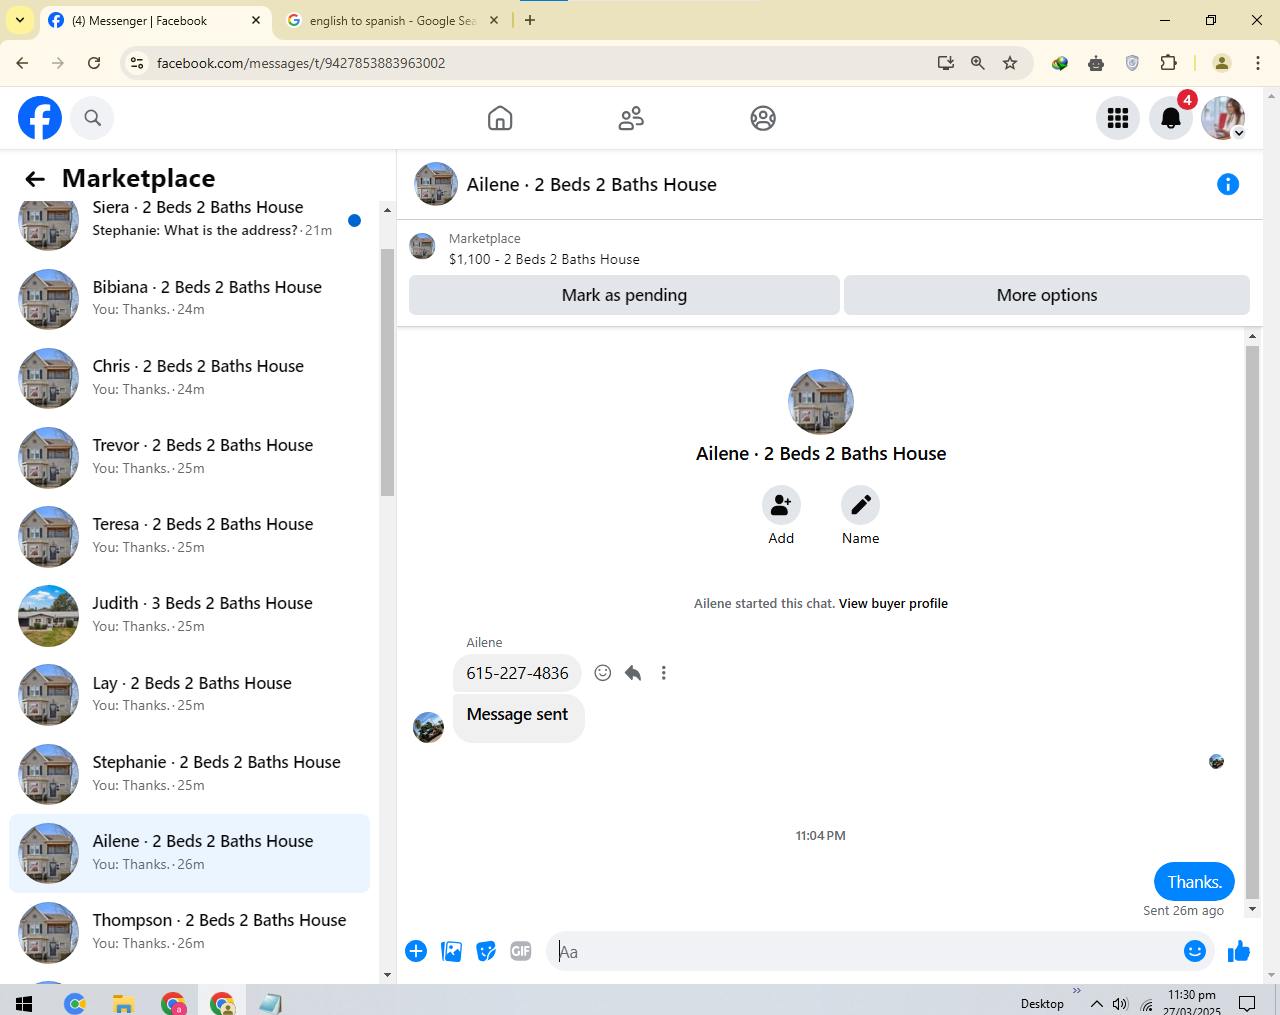Reply to the 615-227-4836 message
The height and width of the screenshot is (1015, 1280).
[x=633, y=673]
